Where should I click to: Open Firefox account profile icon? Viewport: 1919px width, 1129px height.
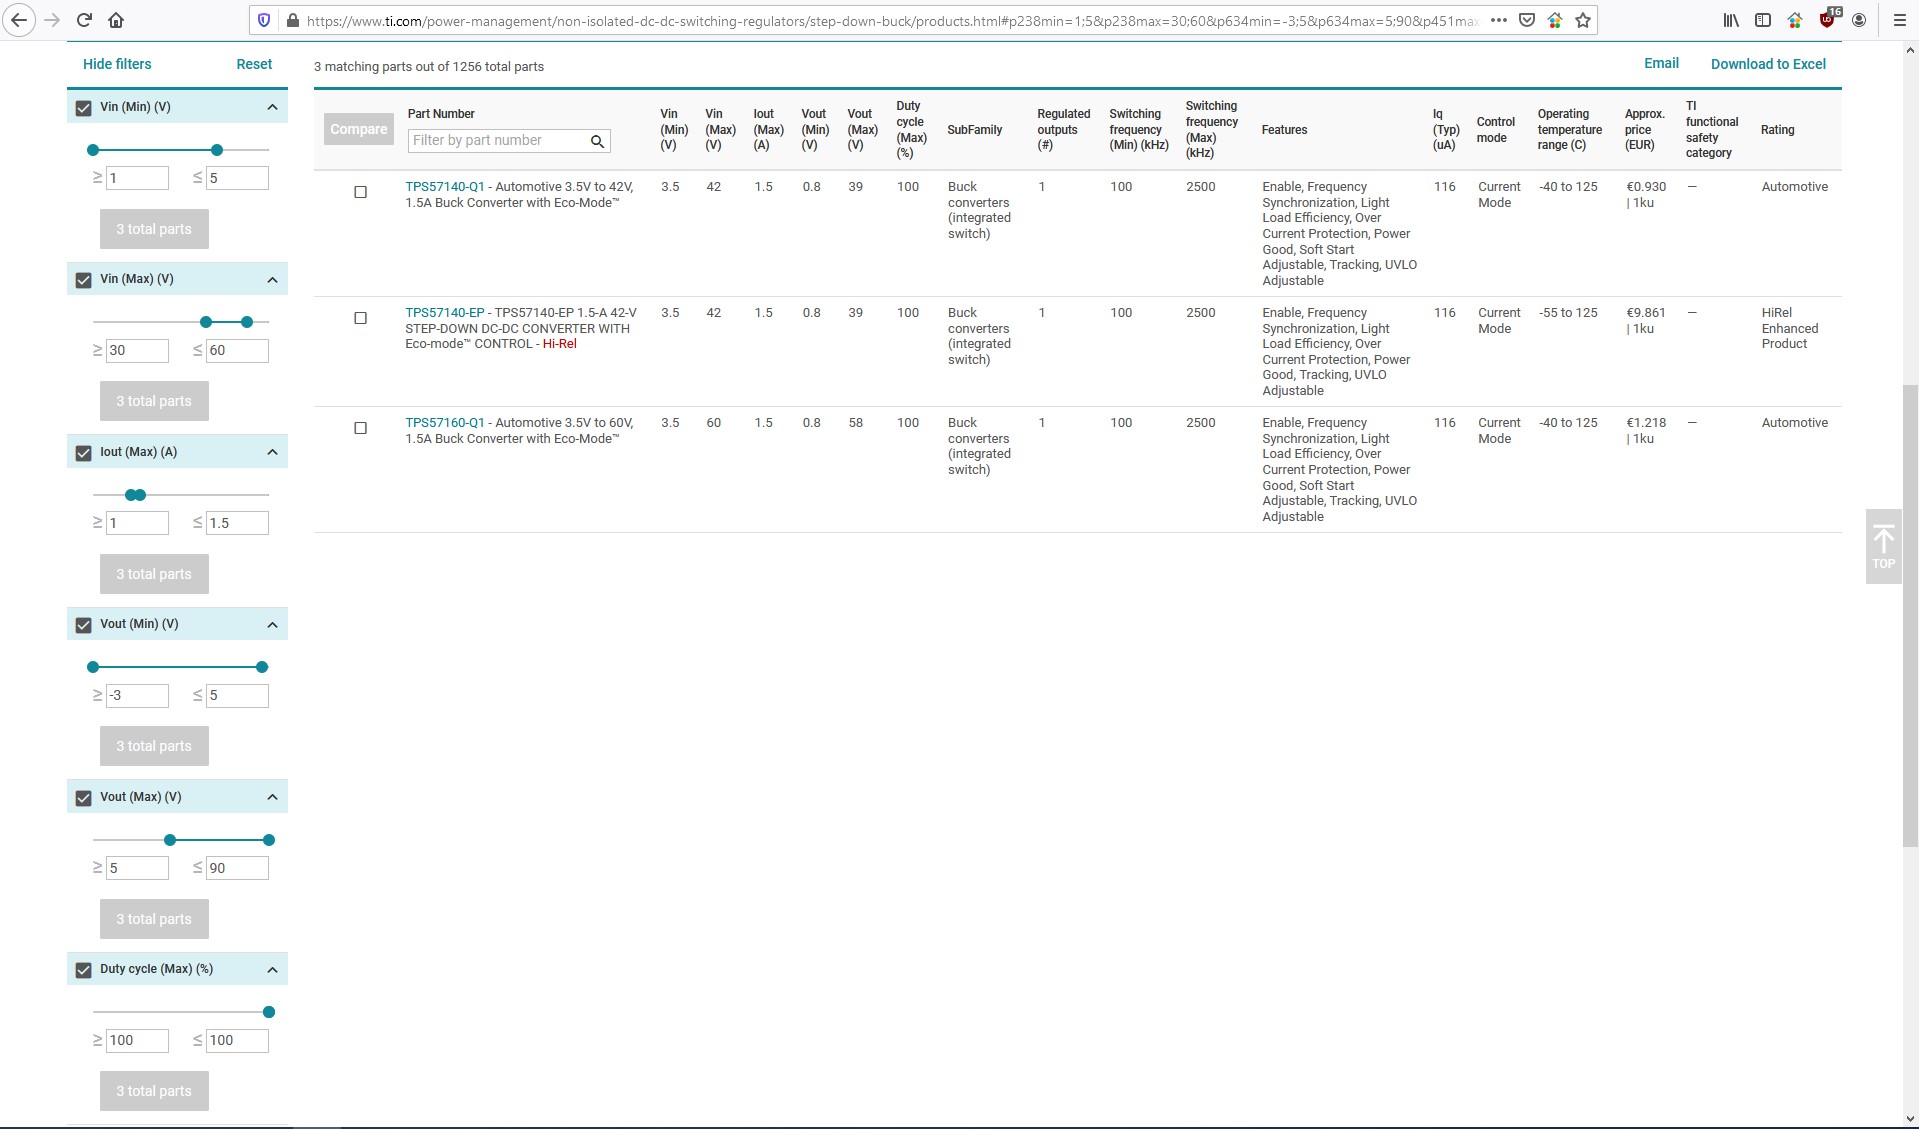tap(1859, 20)
